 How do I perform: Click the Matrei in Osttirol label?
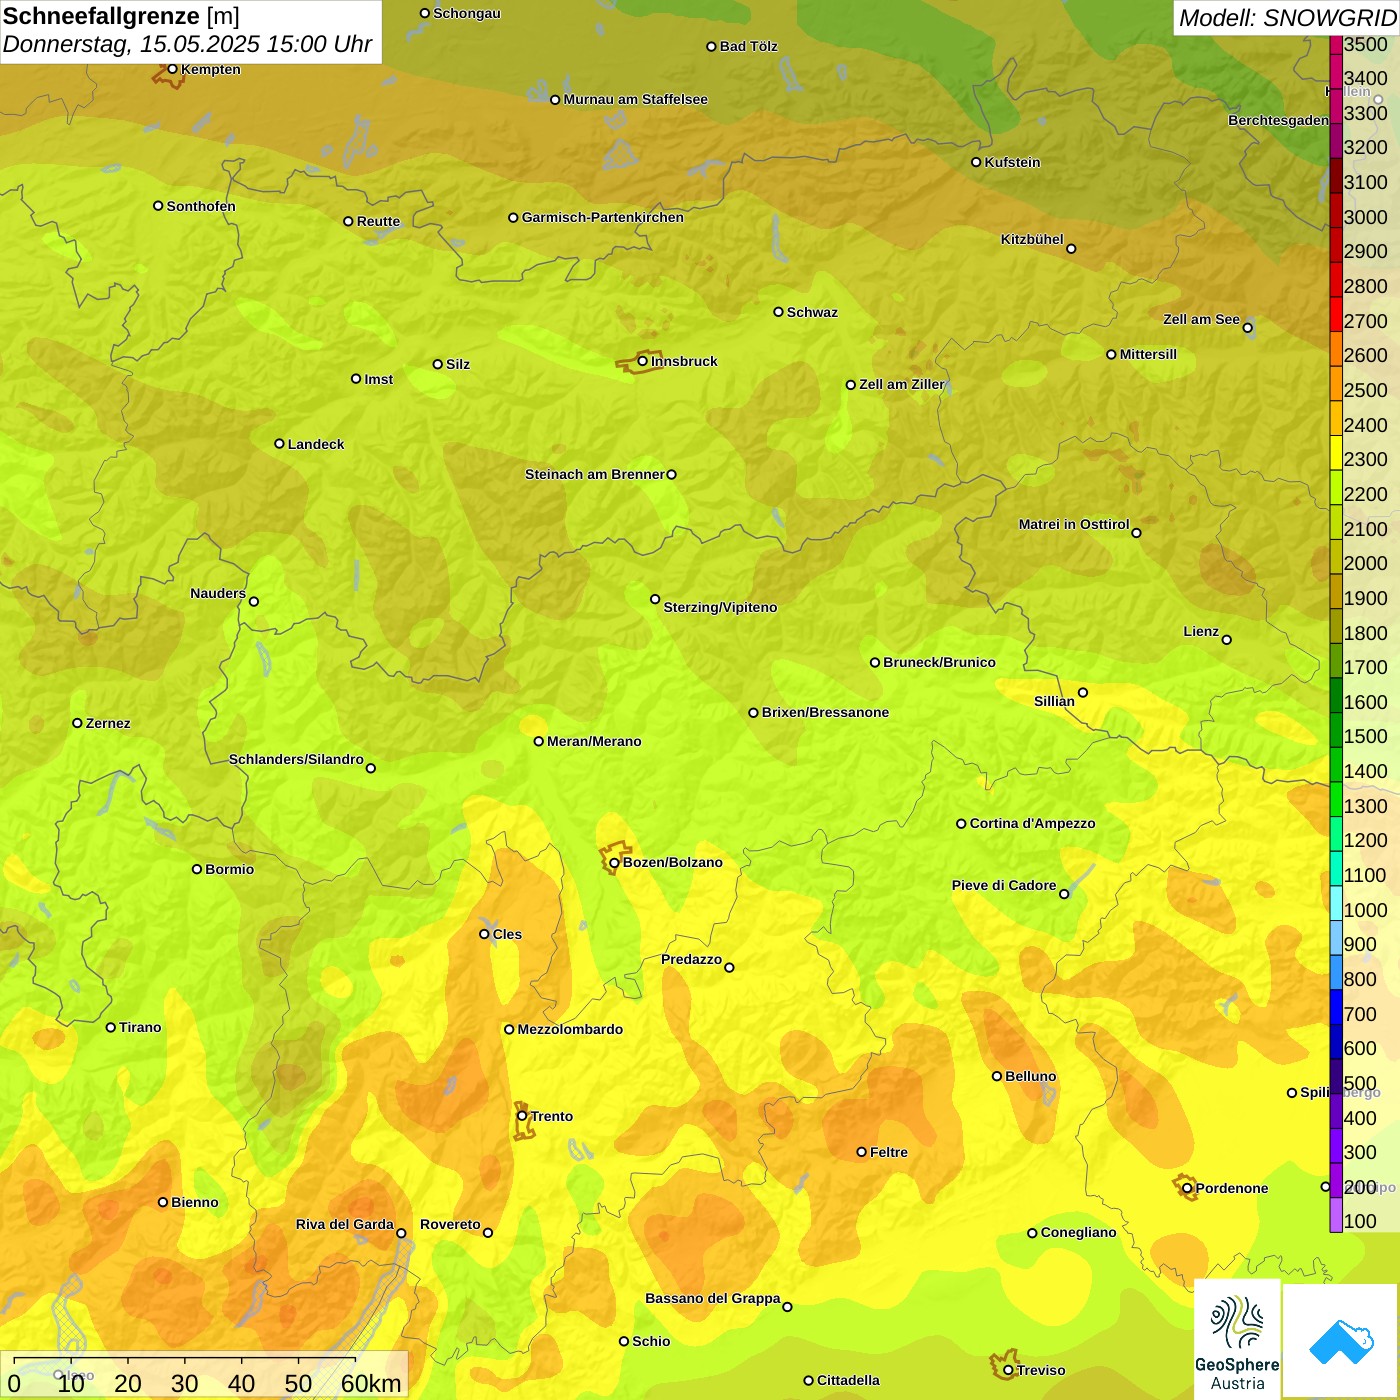1074,524
